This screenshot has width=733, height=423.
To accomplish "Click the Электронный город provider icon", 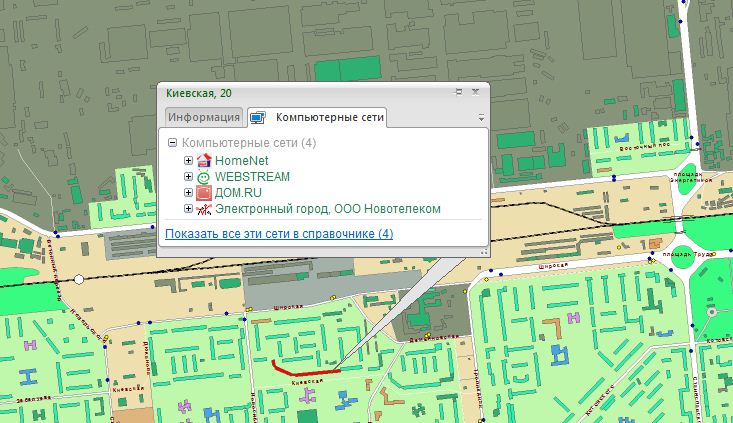I will click(204, 208).
